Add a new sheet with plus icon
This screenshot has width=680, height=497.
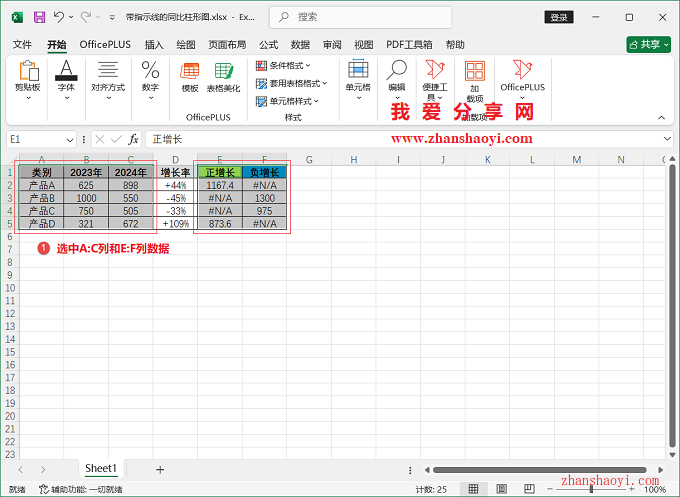click(159, 469)
